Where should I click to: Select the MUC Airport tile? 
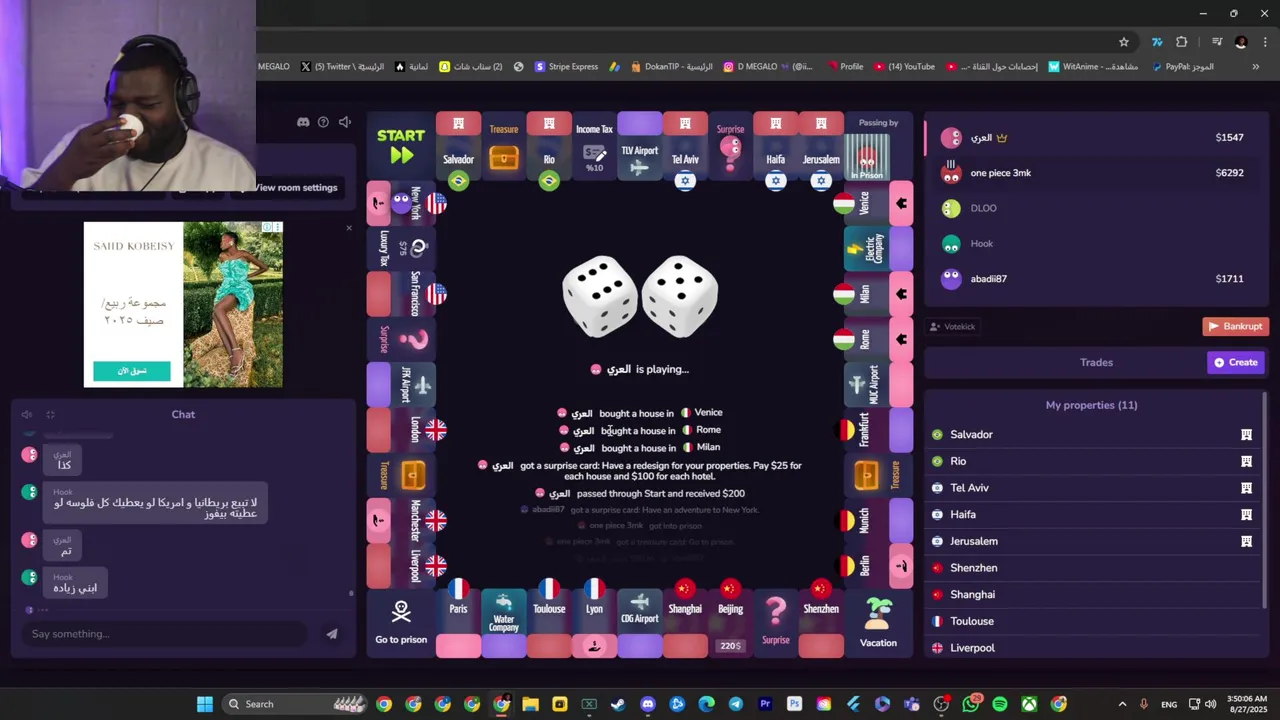click(x=878, y=384)
